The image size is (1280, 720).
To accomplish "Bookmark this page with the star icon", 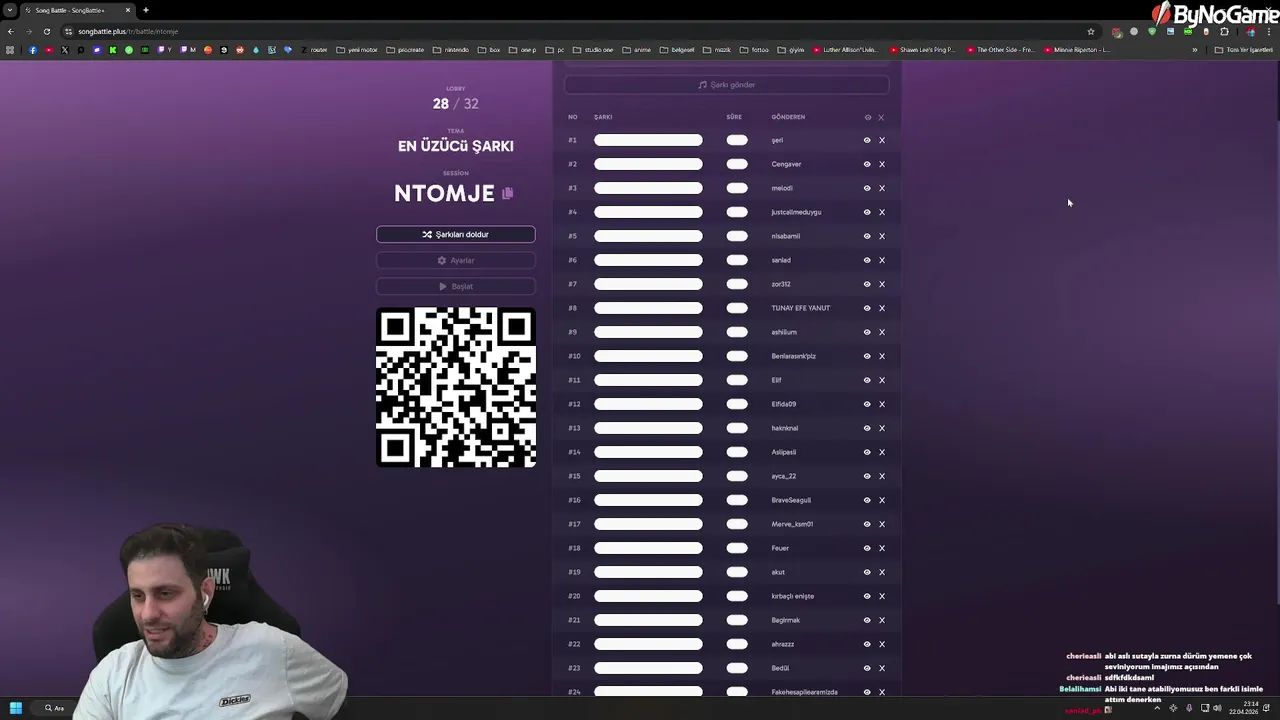I will tap(1091, 31).
